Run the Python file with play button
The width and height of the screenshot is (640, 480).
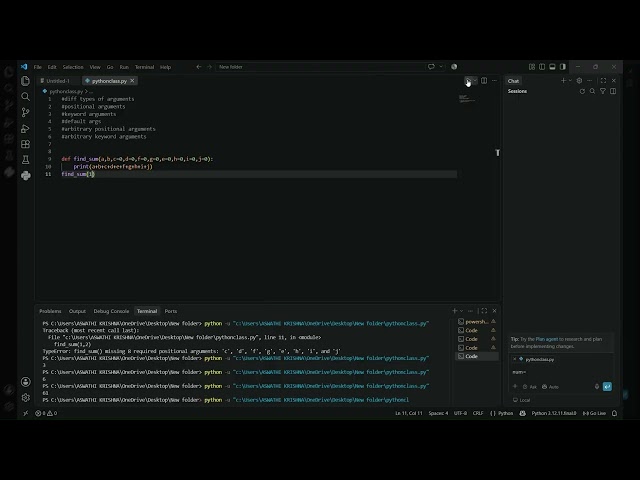(x=468, y=81)
